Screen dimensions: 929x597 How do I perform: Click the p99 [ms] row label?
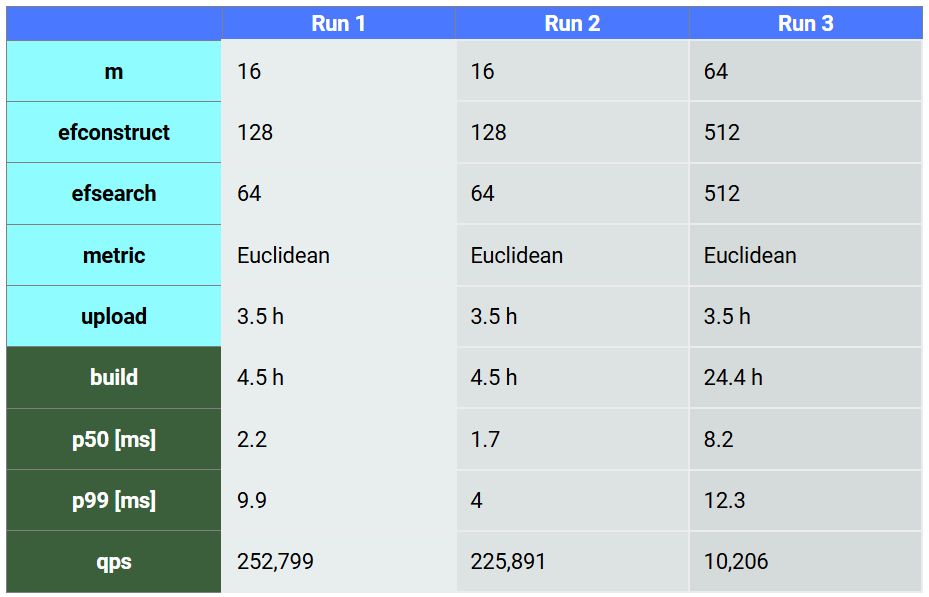pyautogui.click(x=114, y=501)
